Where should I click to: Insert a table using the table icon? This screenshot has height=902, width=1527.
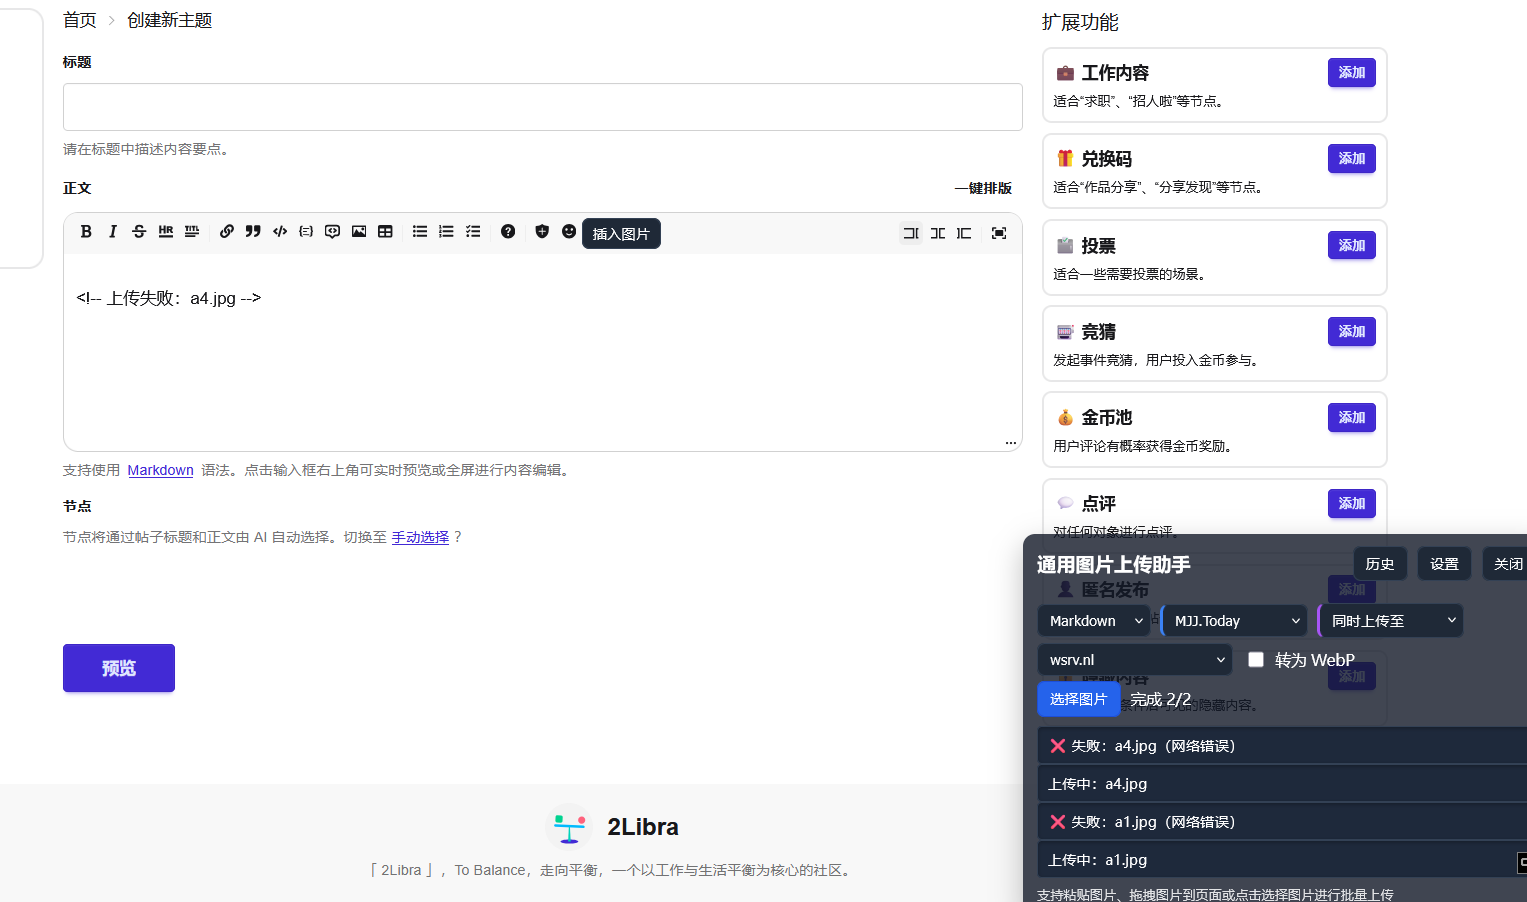tap(385, 232)
